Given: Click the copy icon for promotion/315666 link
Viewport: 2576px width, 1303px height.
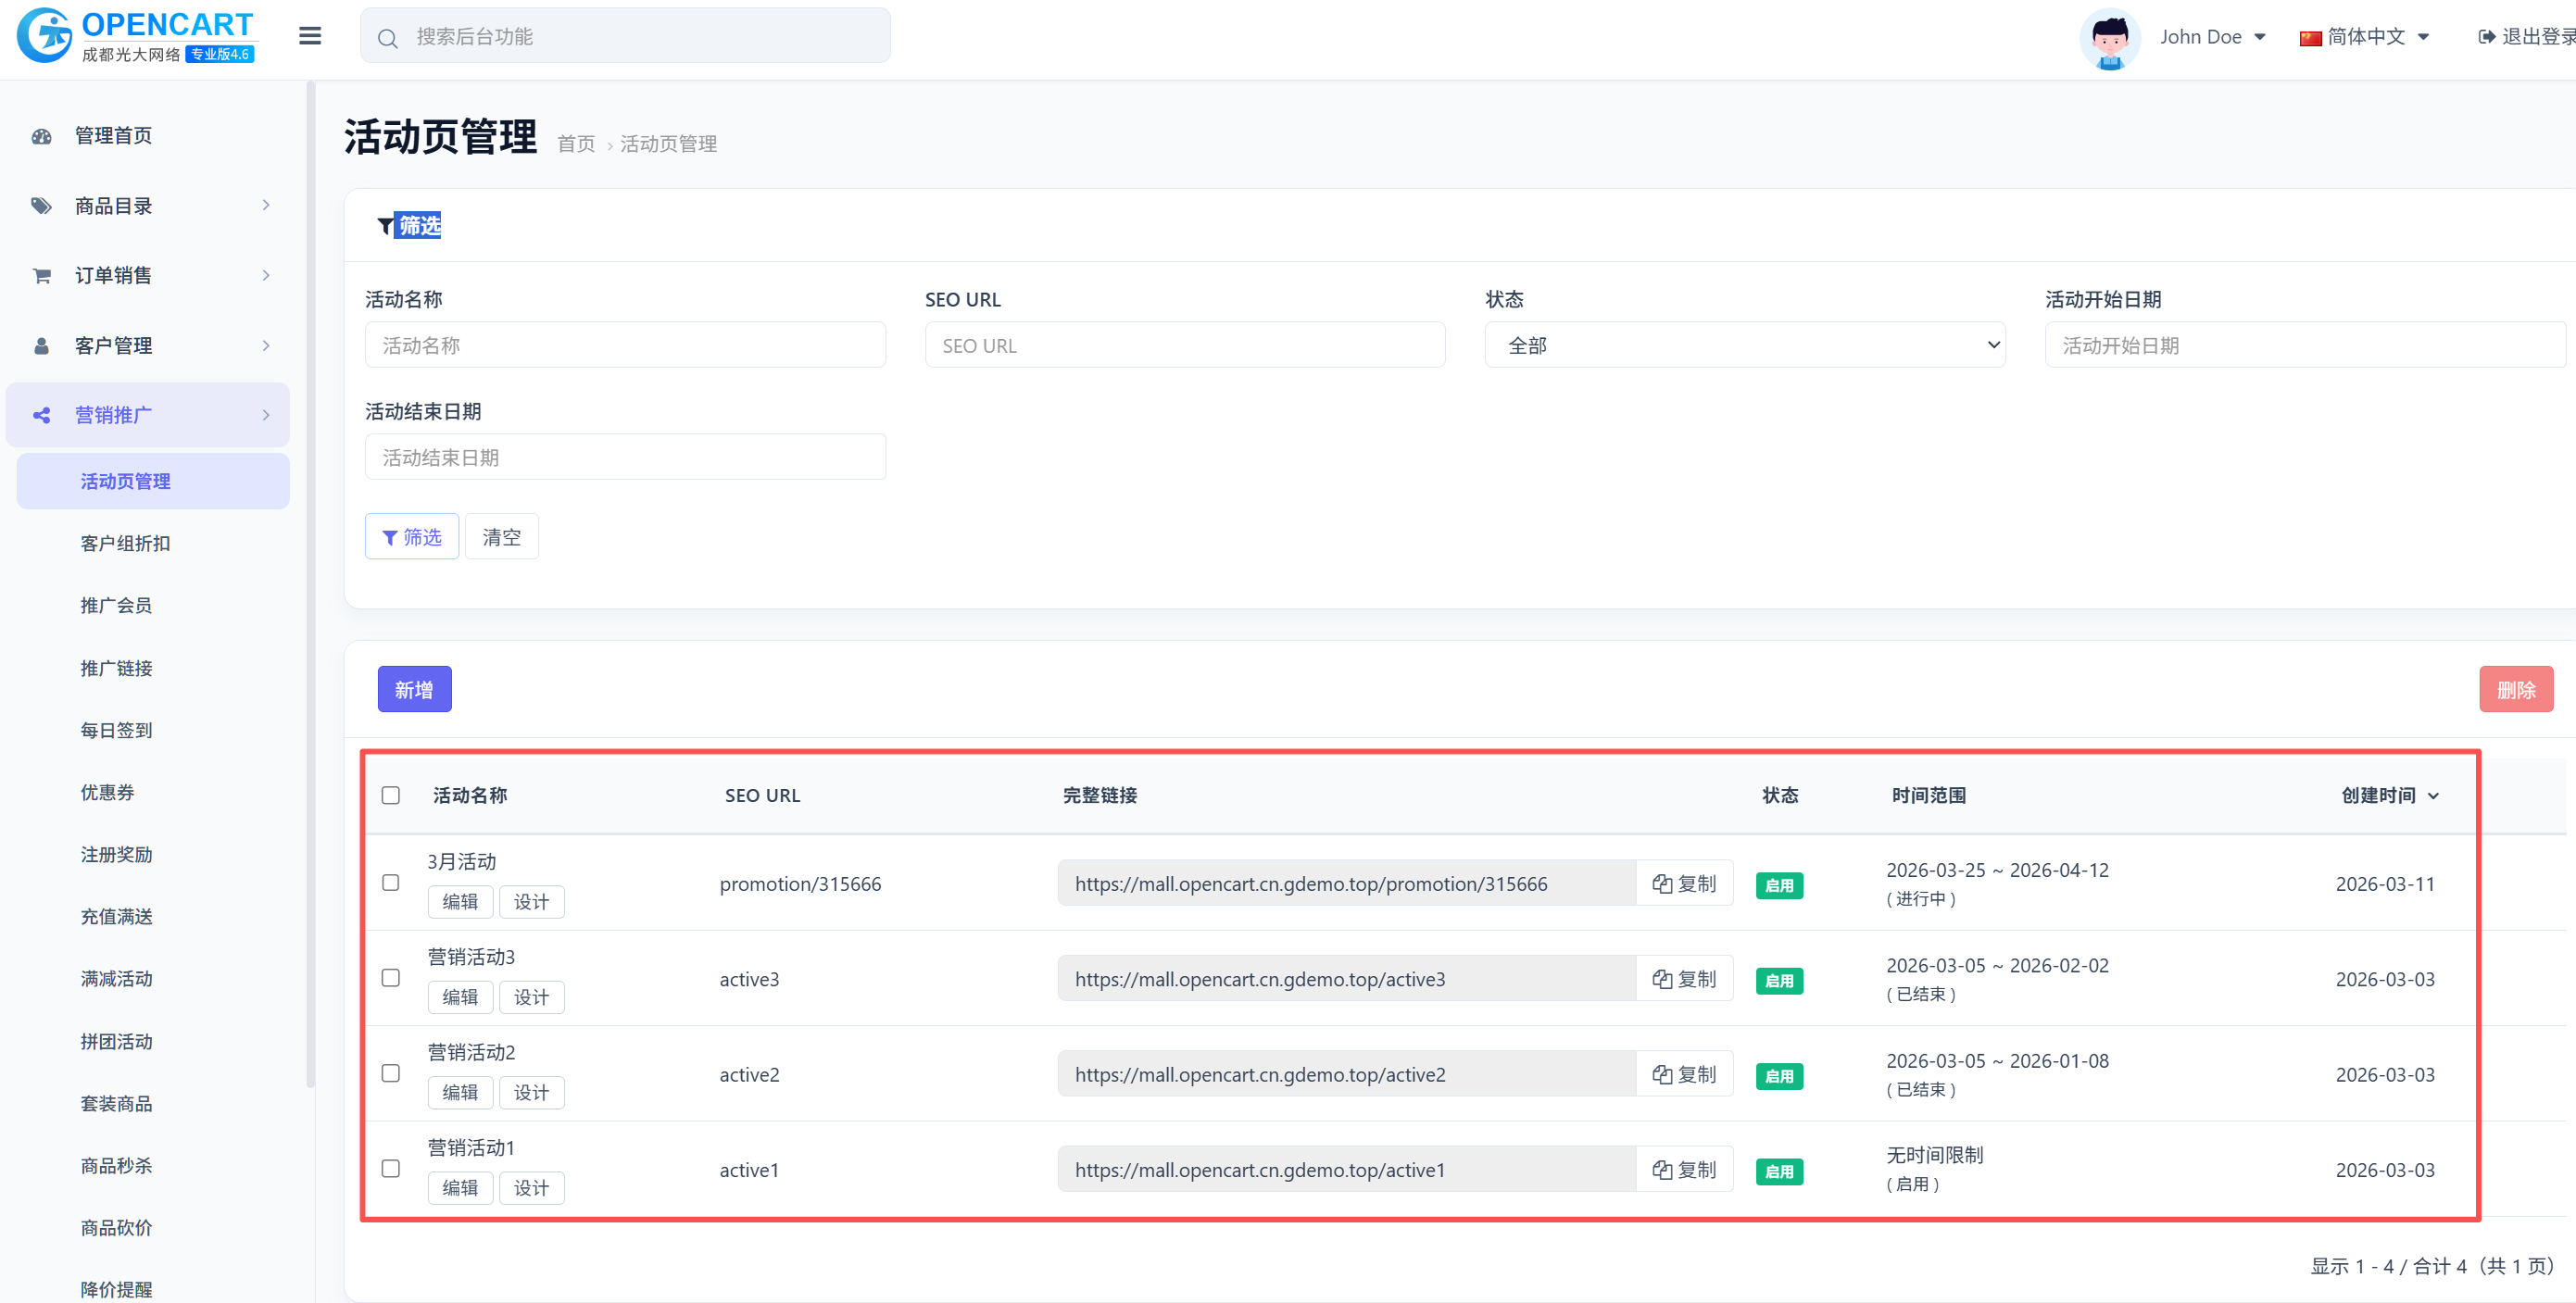Looking at the screenshot, I should click(x=1662, y=884).
